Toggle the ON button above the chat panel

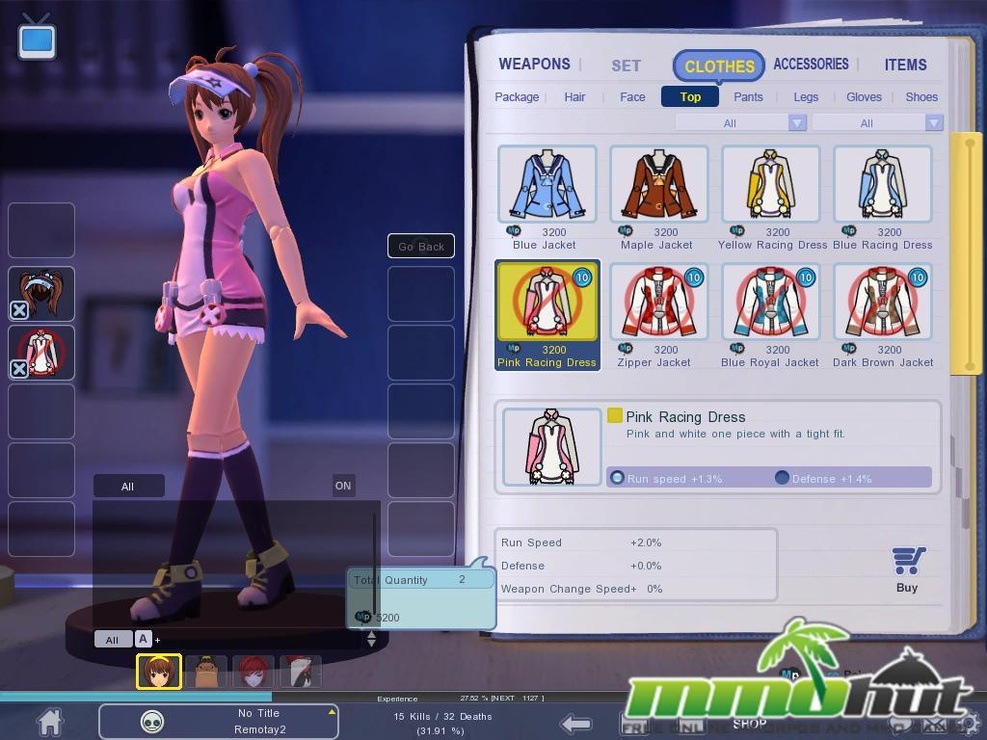[343, 485]
